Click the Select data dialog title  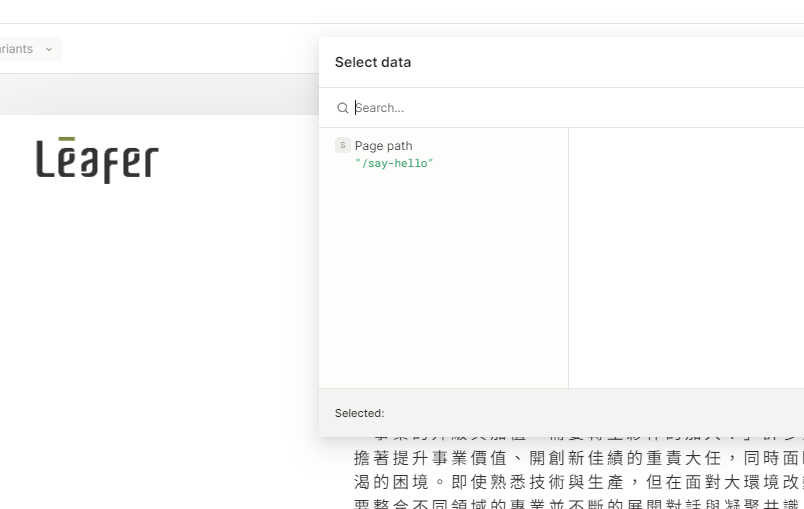(x=373, y=62)
